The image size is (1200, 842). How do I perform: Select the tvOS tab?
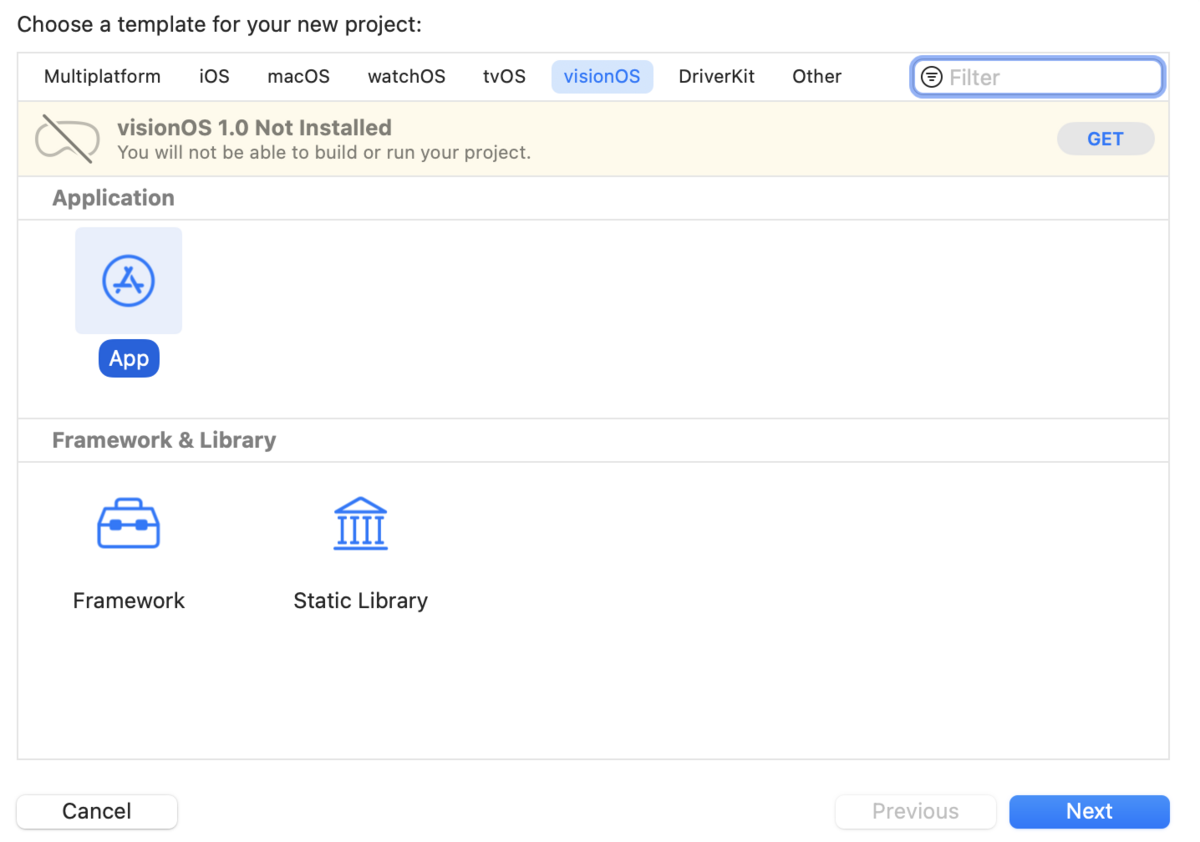pyautogui.click(x=504, y=77)
